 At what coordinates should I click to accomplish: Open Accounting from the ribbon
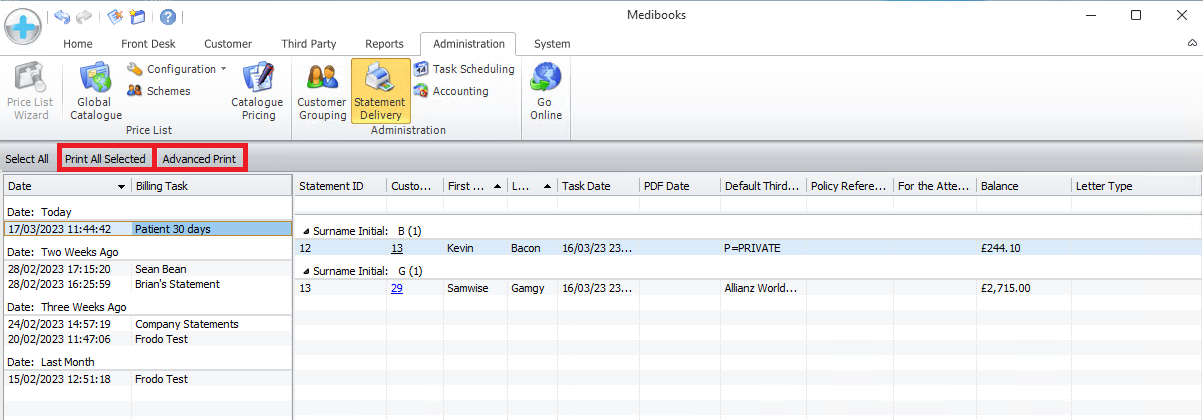(x=451, y=91)
